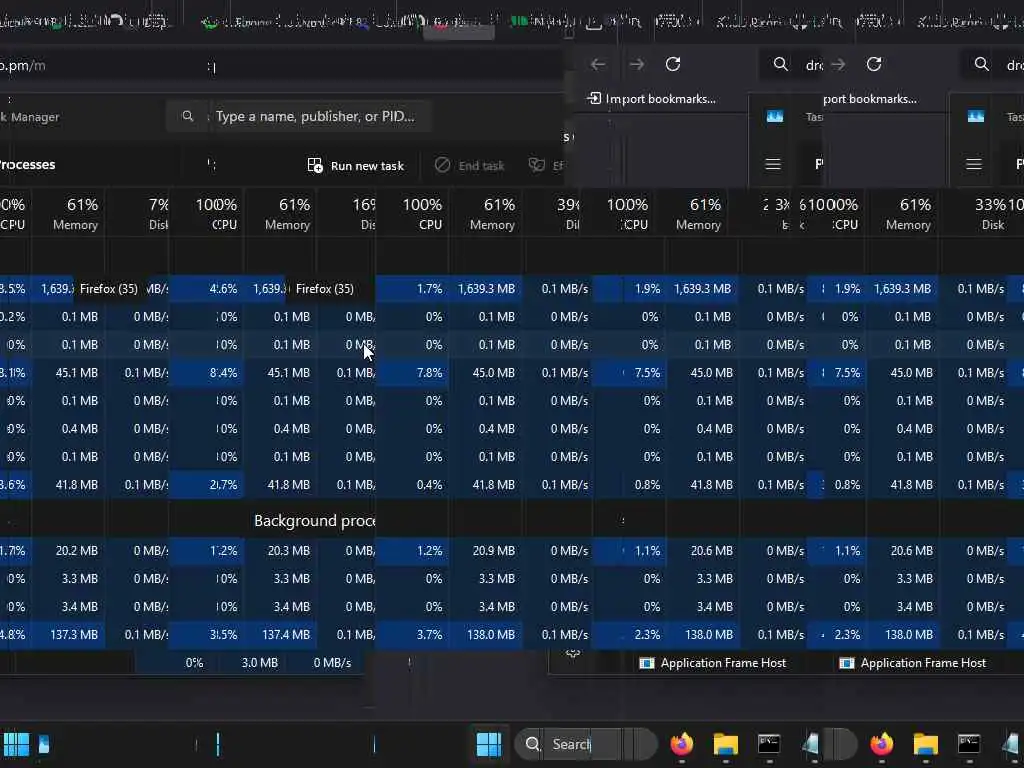Go back with the browser's back arrow
1024x768 pixels.
coord(598,64)
